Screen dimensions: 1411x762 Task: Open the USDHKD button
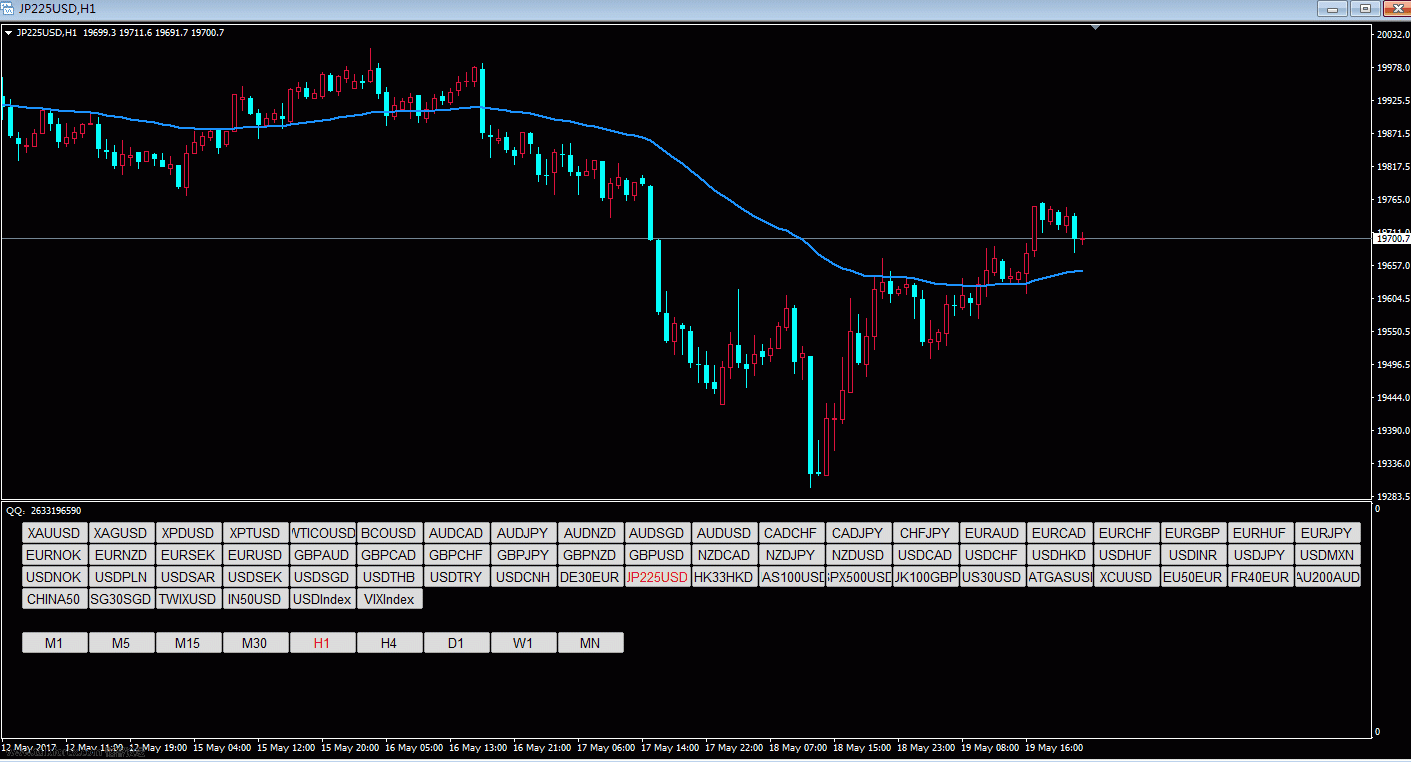coord(1059,555)
